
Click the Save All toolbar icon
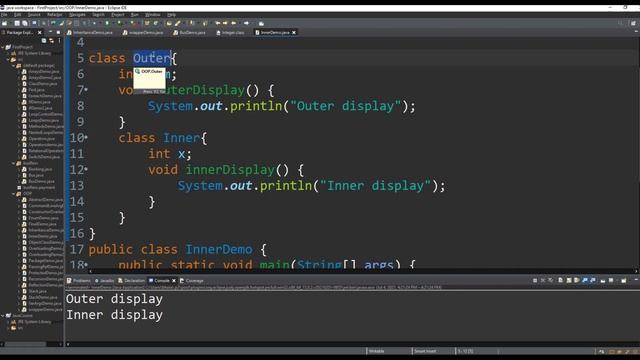click(25, 23)
